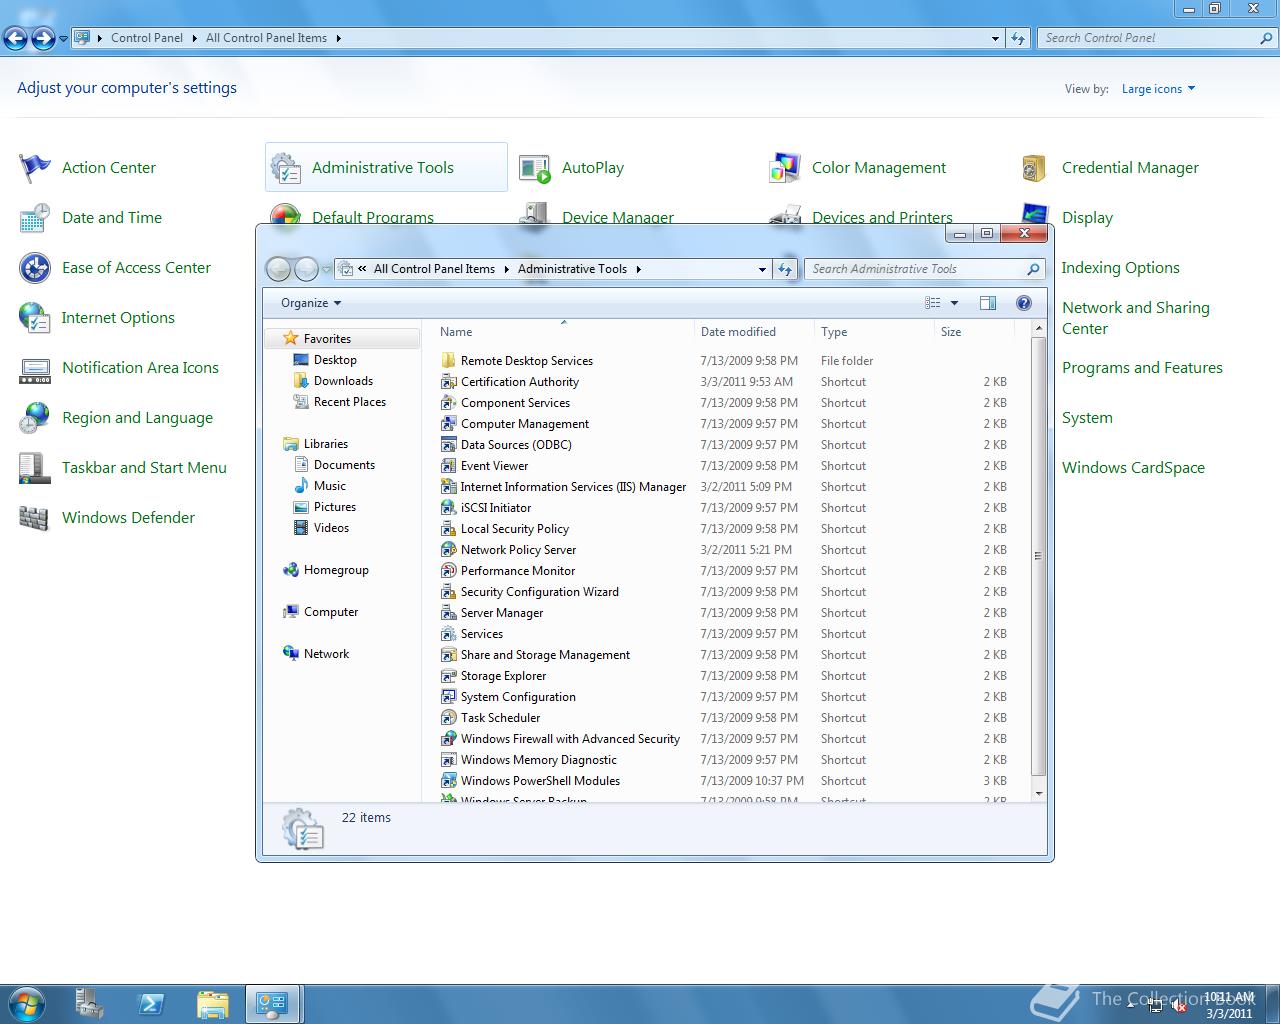
Task: Click the Remote Desktop Services folder icon
Action: point(449,361)
